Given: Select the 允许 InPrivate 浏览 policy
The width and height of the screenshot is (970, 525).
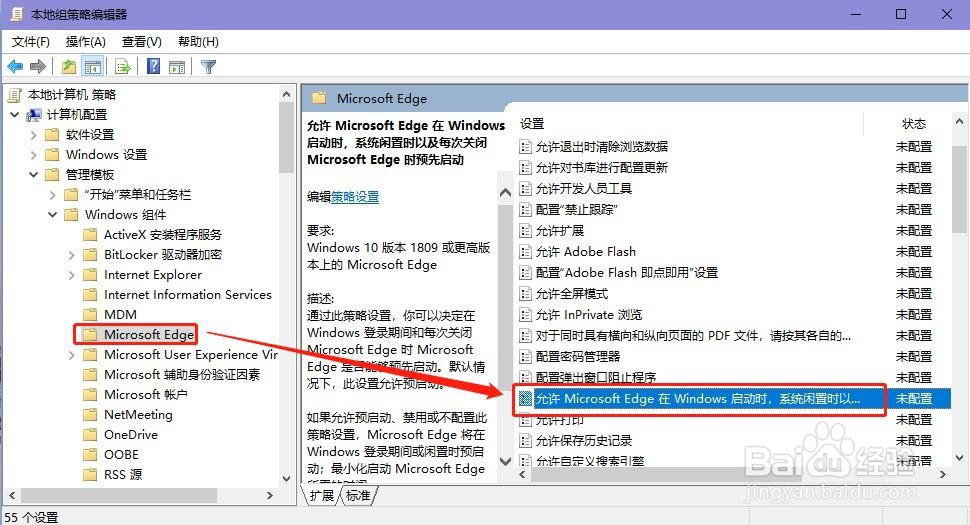Looking at the screenshot, I should [x=588, y=315].
